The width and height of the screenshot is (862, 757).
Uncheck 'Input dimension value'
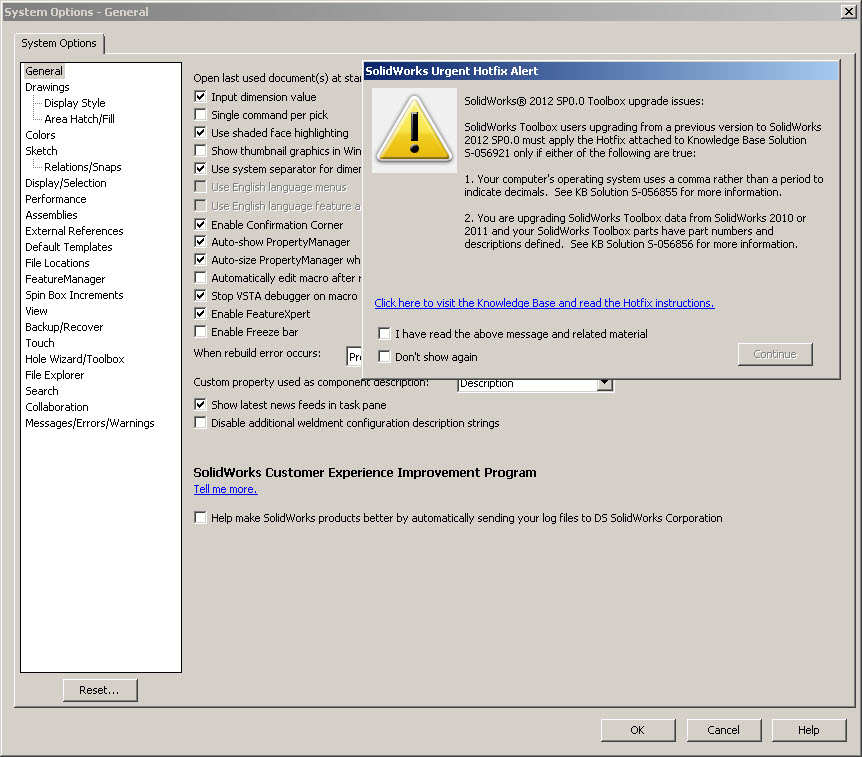click(x=199, y=96)
